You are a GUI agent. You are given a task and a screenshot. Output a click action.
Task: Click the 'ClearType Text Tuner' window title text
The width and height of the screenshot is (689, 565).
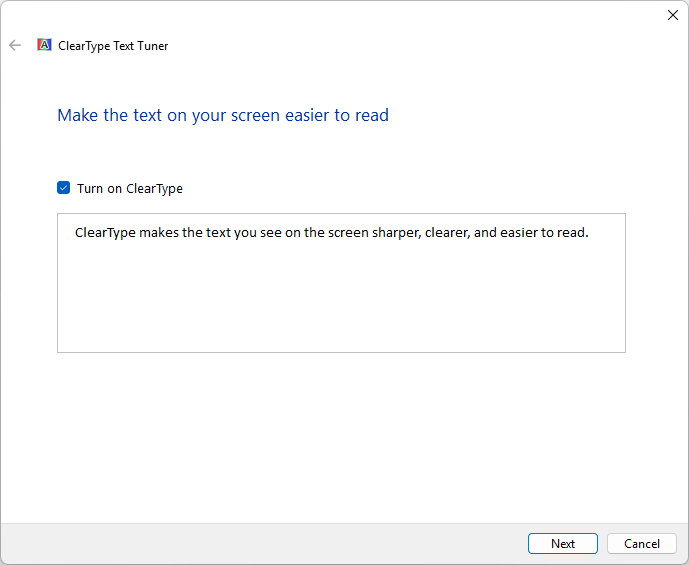tap(113, 46)
